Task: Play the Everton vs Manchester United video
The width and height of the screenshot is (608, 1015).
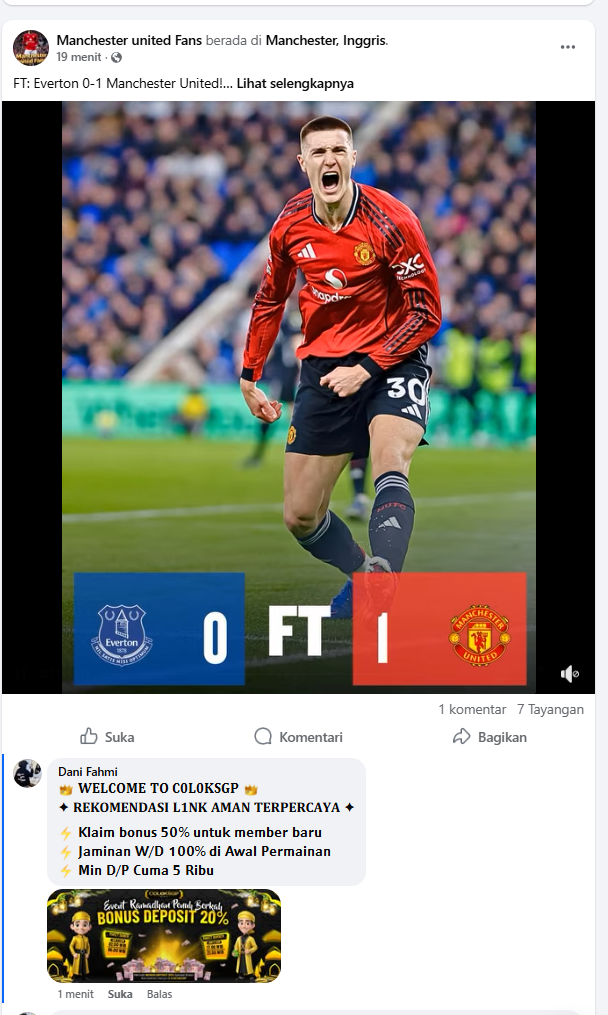Action: (298, 397)
